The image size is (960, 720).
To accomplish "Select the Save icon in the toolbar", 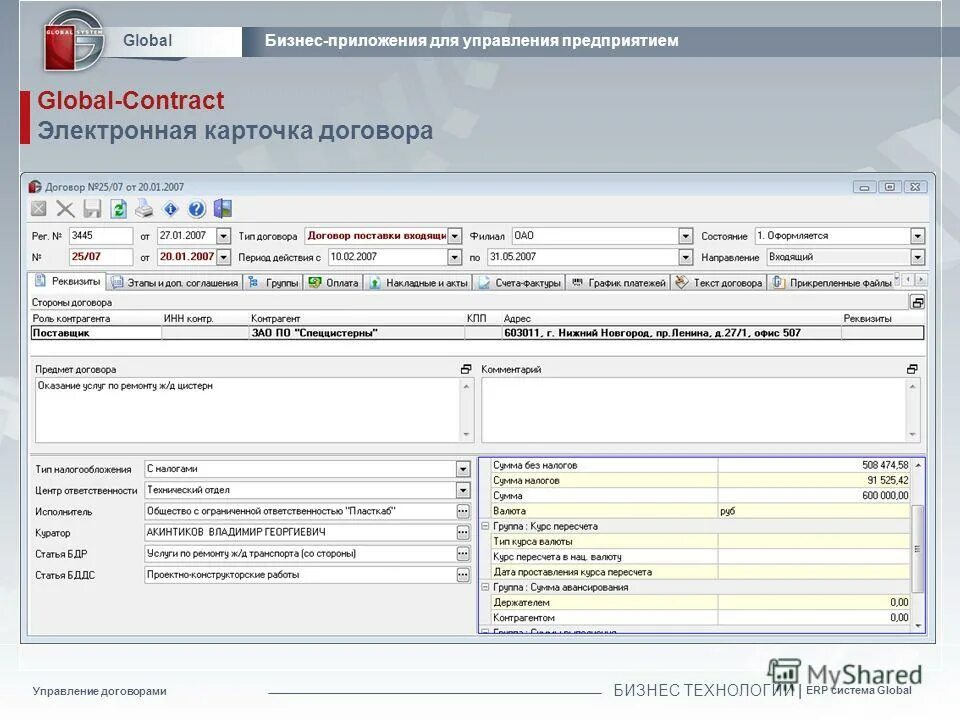I will [x=92, y=208].
